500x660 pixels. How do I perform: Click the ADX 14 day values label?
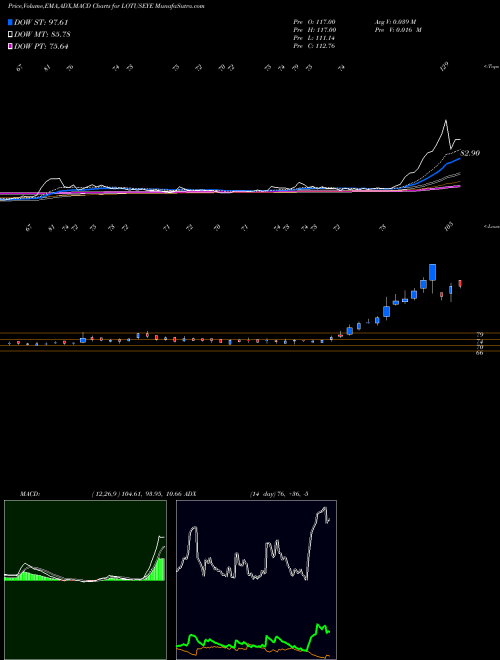click(x=279, y=493)
